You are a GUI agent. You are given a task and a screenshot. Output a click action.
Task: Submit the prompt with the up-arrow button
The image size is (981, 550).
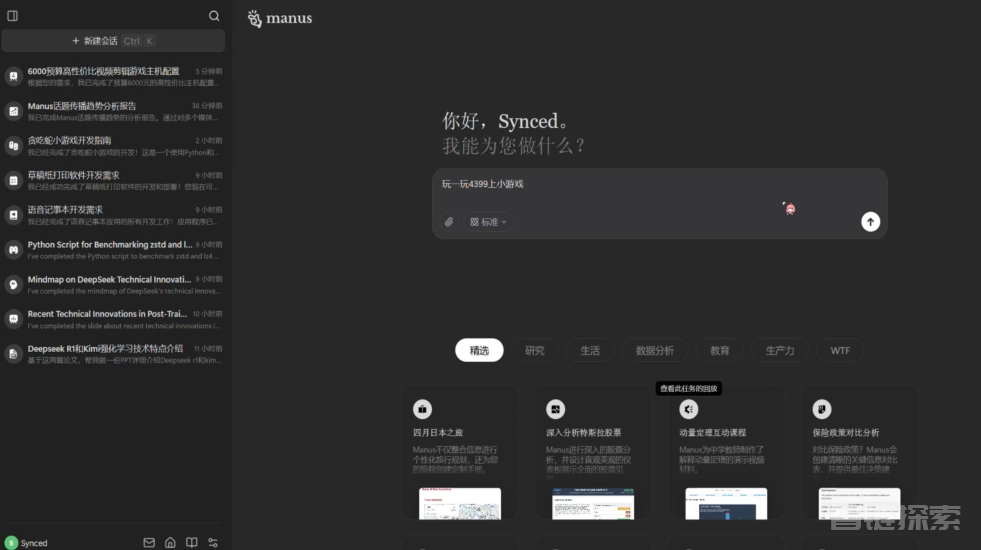[x=870, y=222]
